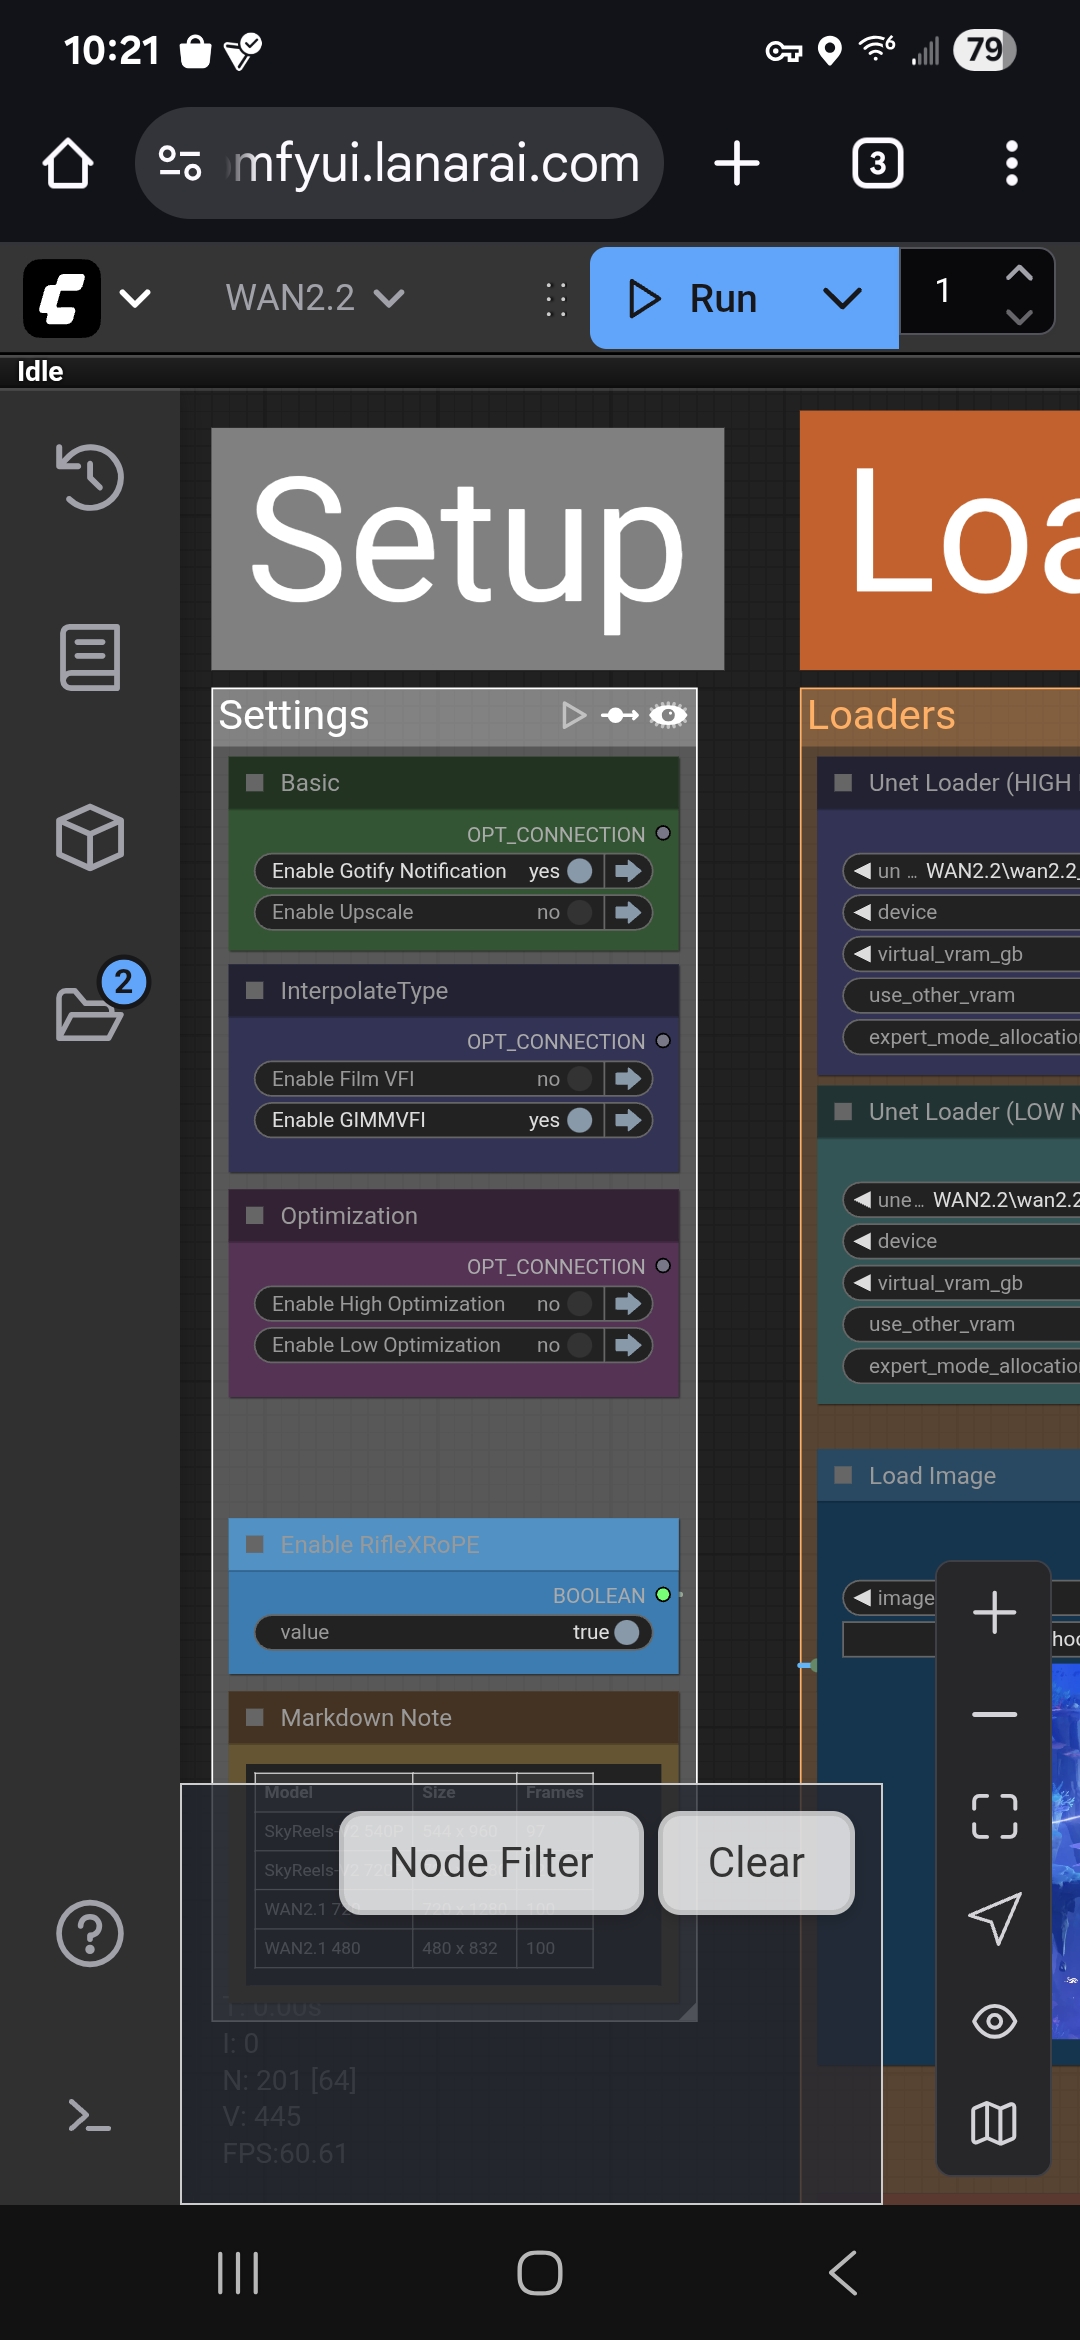
Task: Click the arrow next to Enable GIMMVFI
Action: tap(628, 1120)
